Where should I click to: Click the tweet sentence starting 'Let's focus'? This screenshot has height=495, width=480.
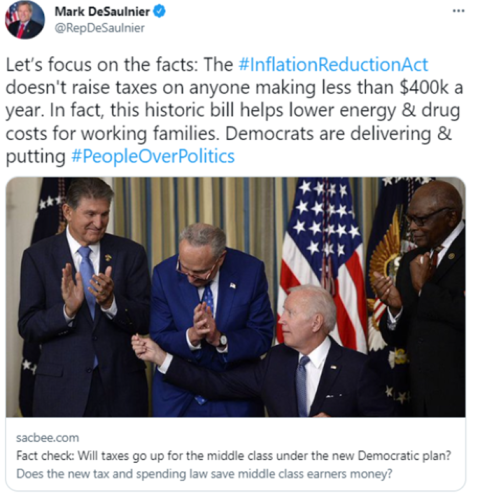coord(119,64)
